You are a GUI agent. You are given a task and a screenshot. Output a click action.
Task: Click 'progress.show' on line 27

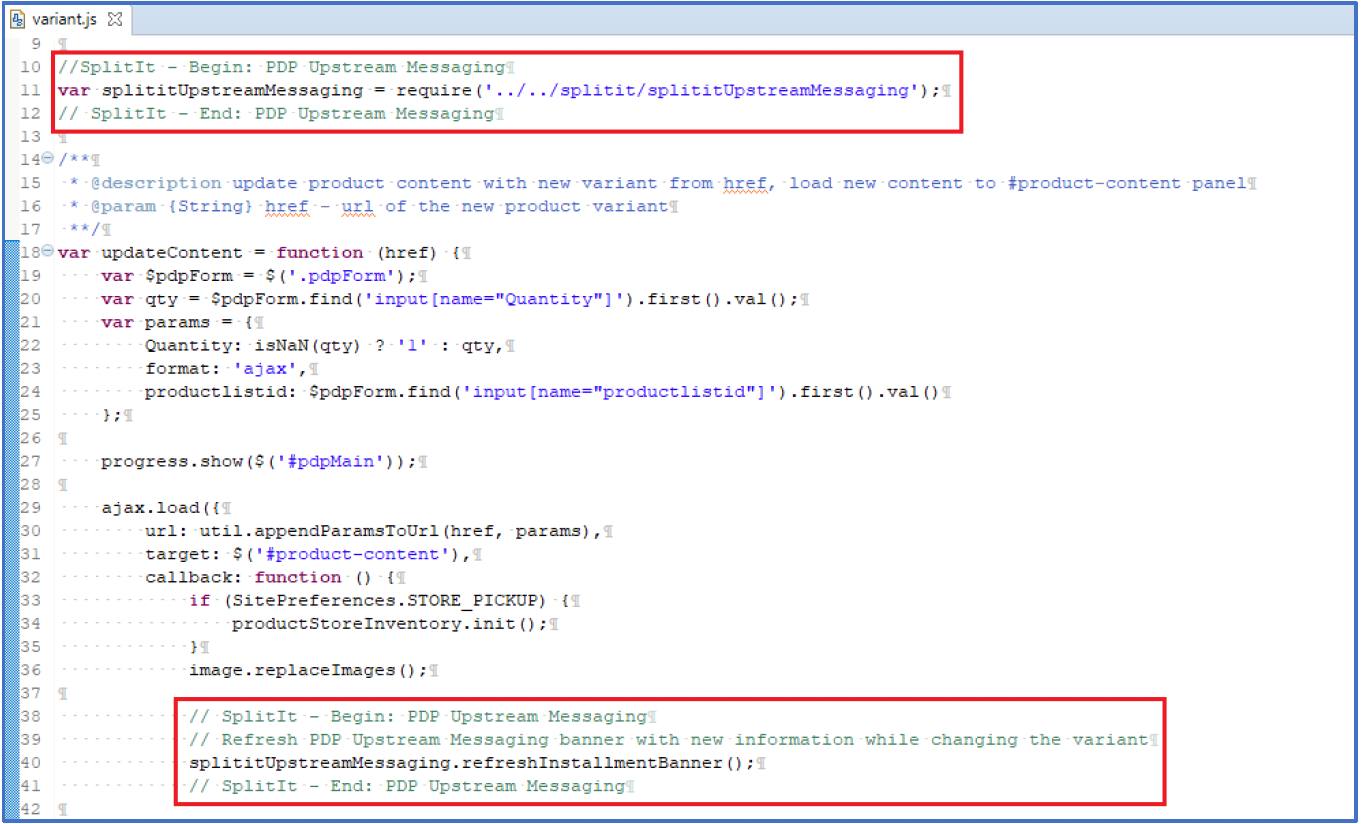pyautogui.click(x=172, y=461)
